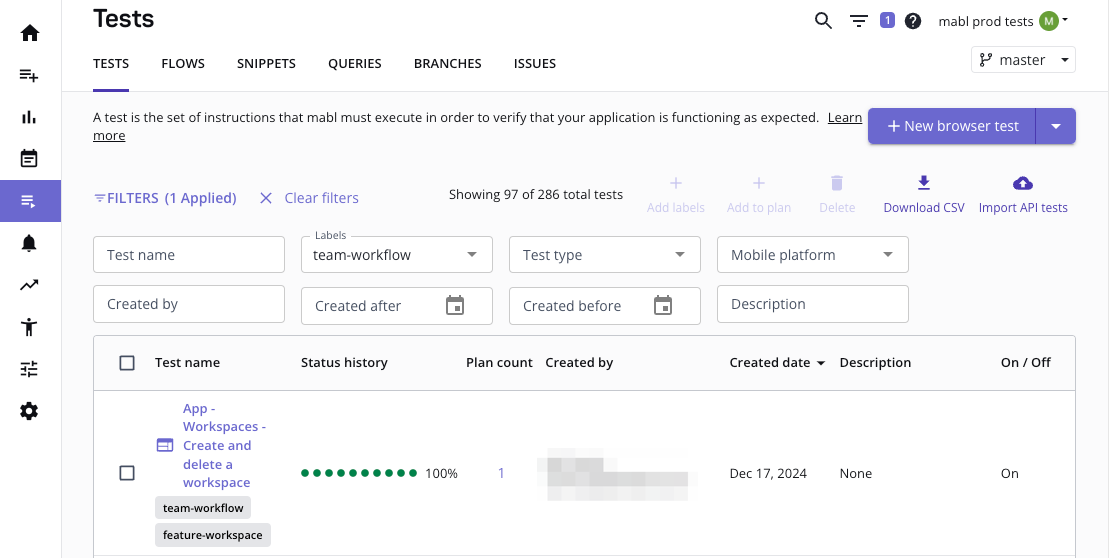Image resolution: width=1109 pixels, height=558 pixels.
Task: Click the Home icon in the sidebar
Action: 30,33
